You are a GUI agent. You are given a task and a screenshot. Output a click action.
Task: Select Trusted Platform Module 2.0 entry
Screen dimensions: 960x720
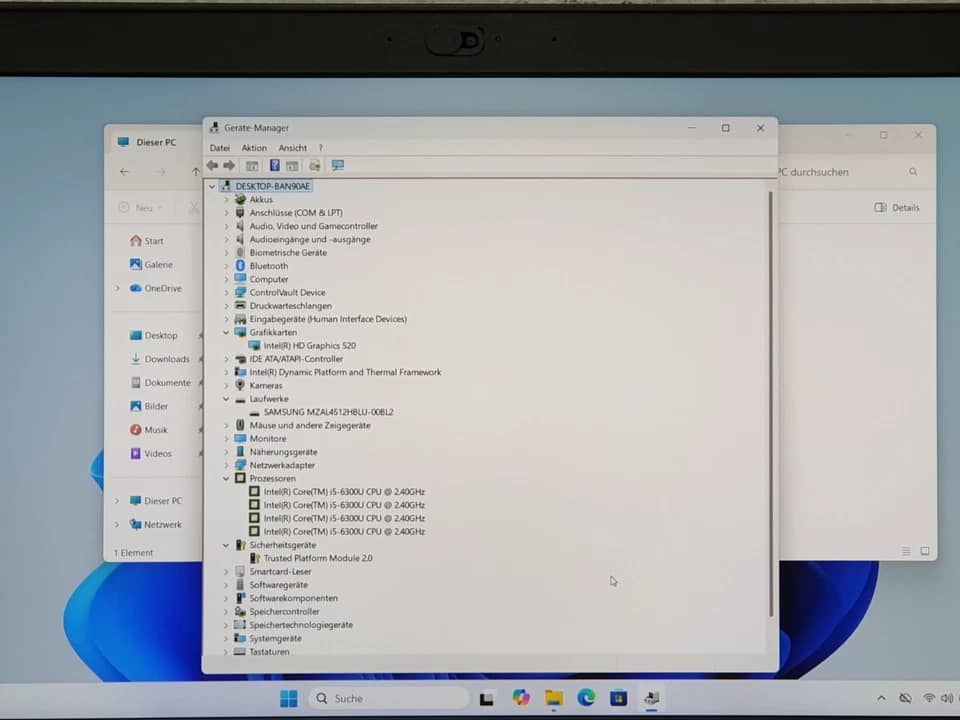[318, 558]
